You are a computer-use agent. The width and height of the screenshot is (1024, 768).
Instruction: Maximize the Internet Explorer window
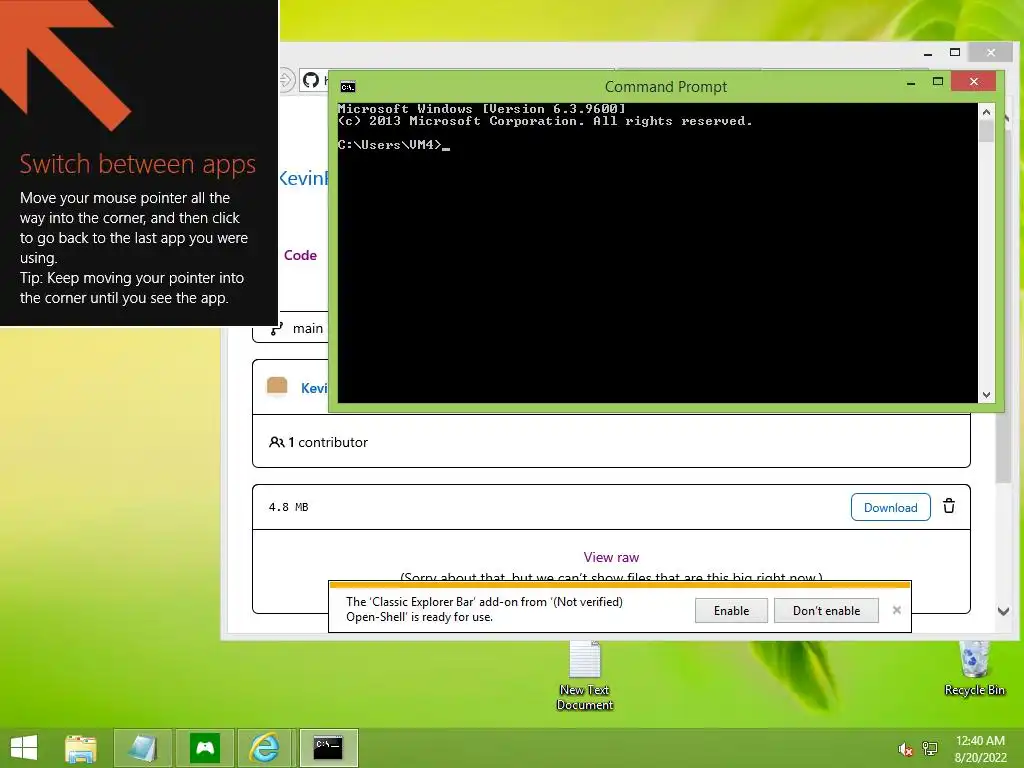(x=955, y=52)
